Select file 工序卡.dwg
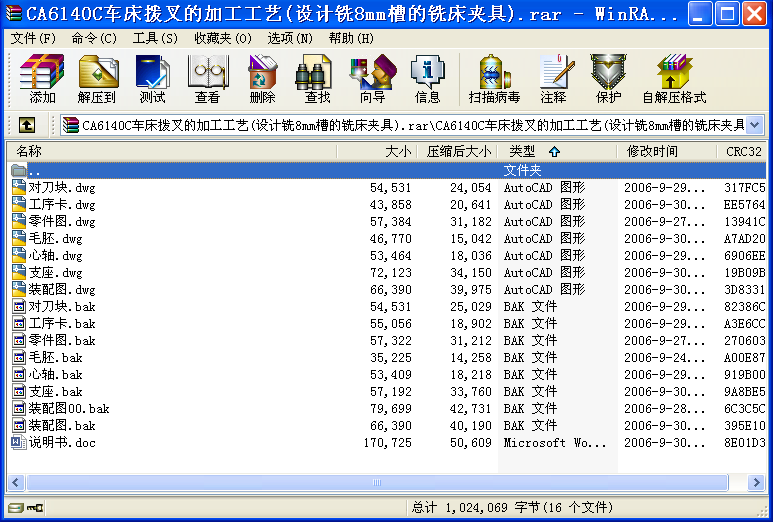Viewport: 773px width, 522px height. pos(62,204)
